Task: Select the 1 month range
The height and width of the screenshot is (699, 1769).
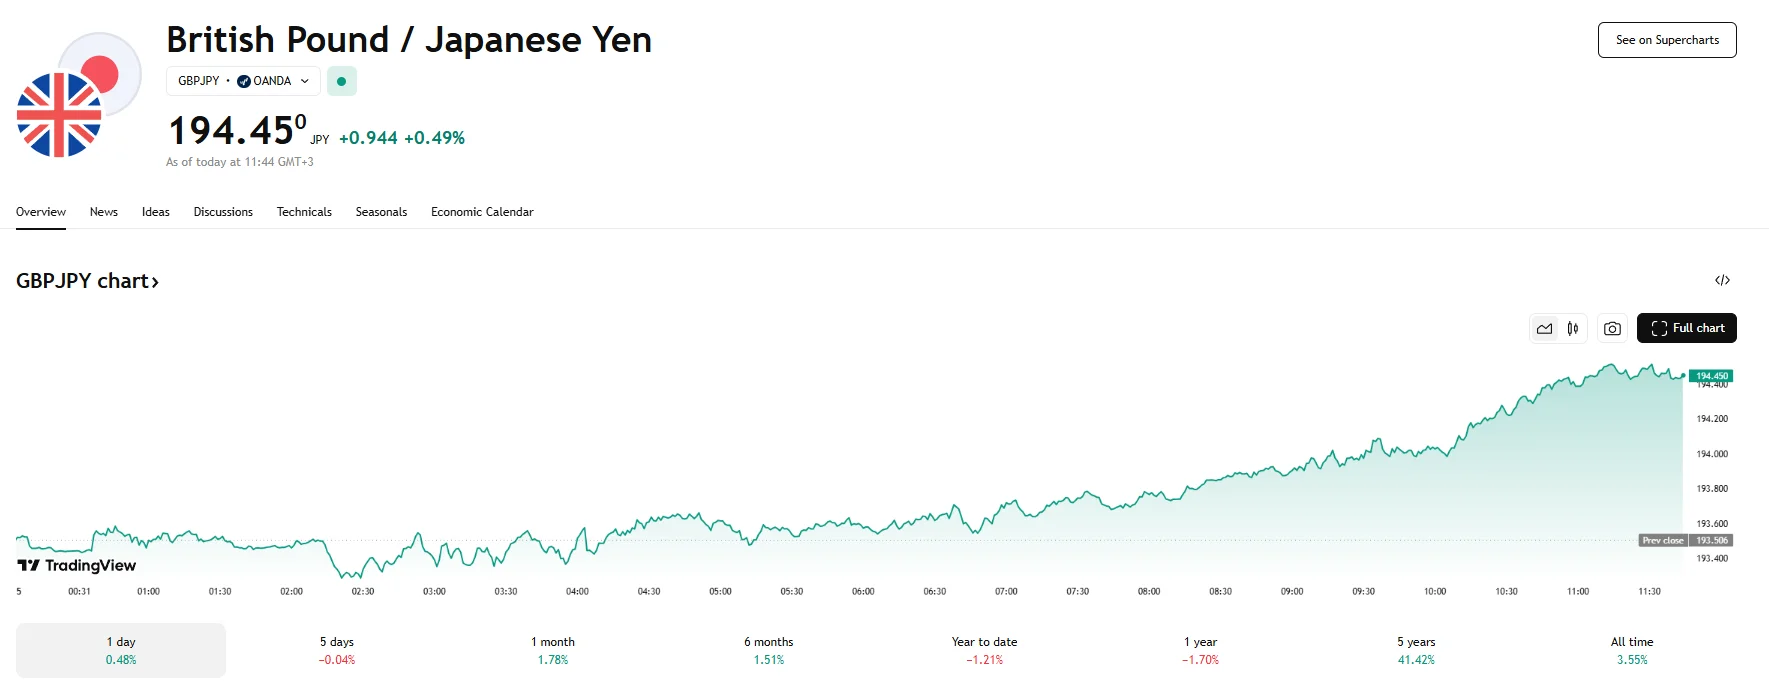Action: 553,650
